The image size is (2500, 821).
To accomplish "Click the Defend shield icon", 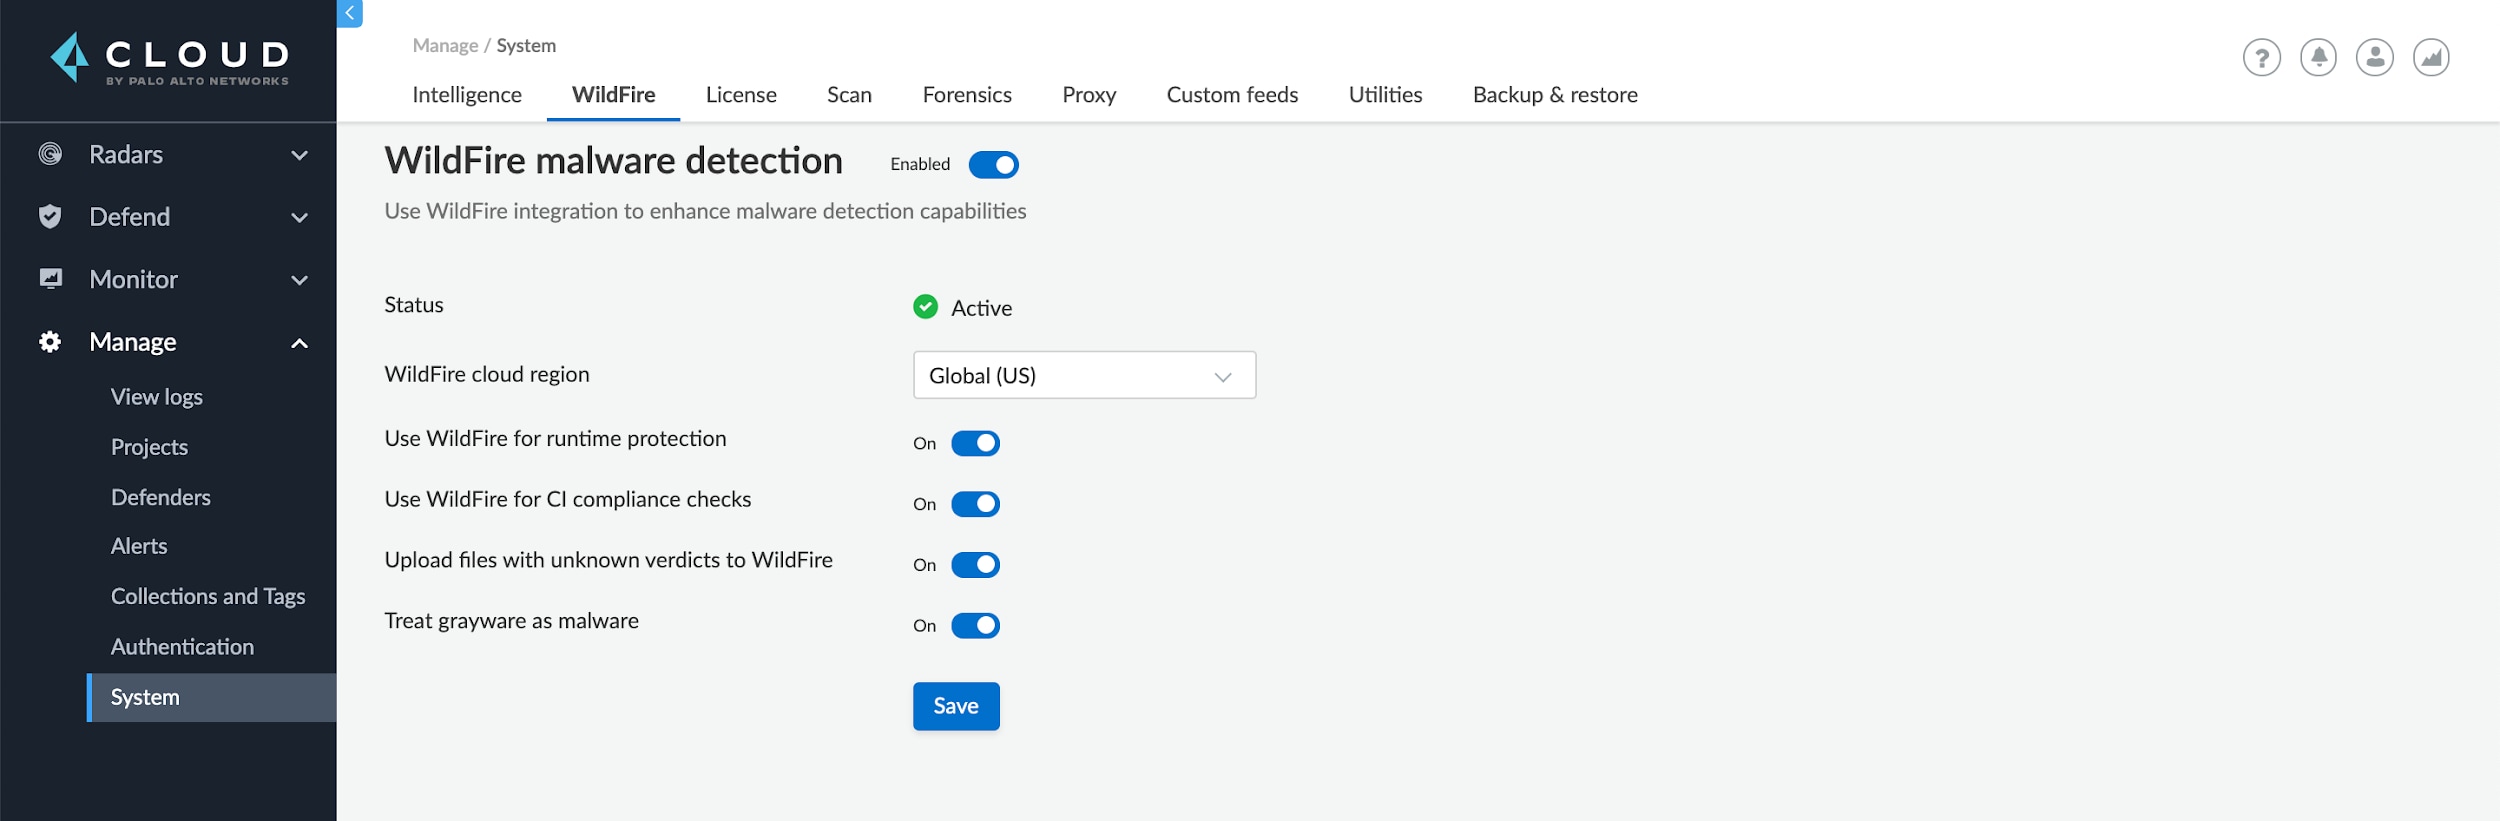I will click(50, 216).
